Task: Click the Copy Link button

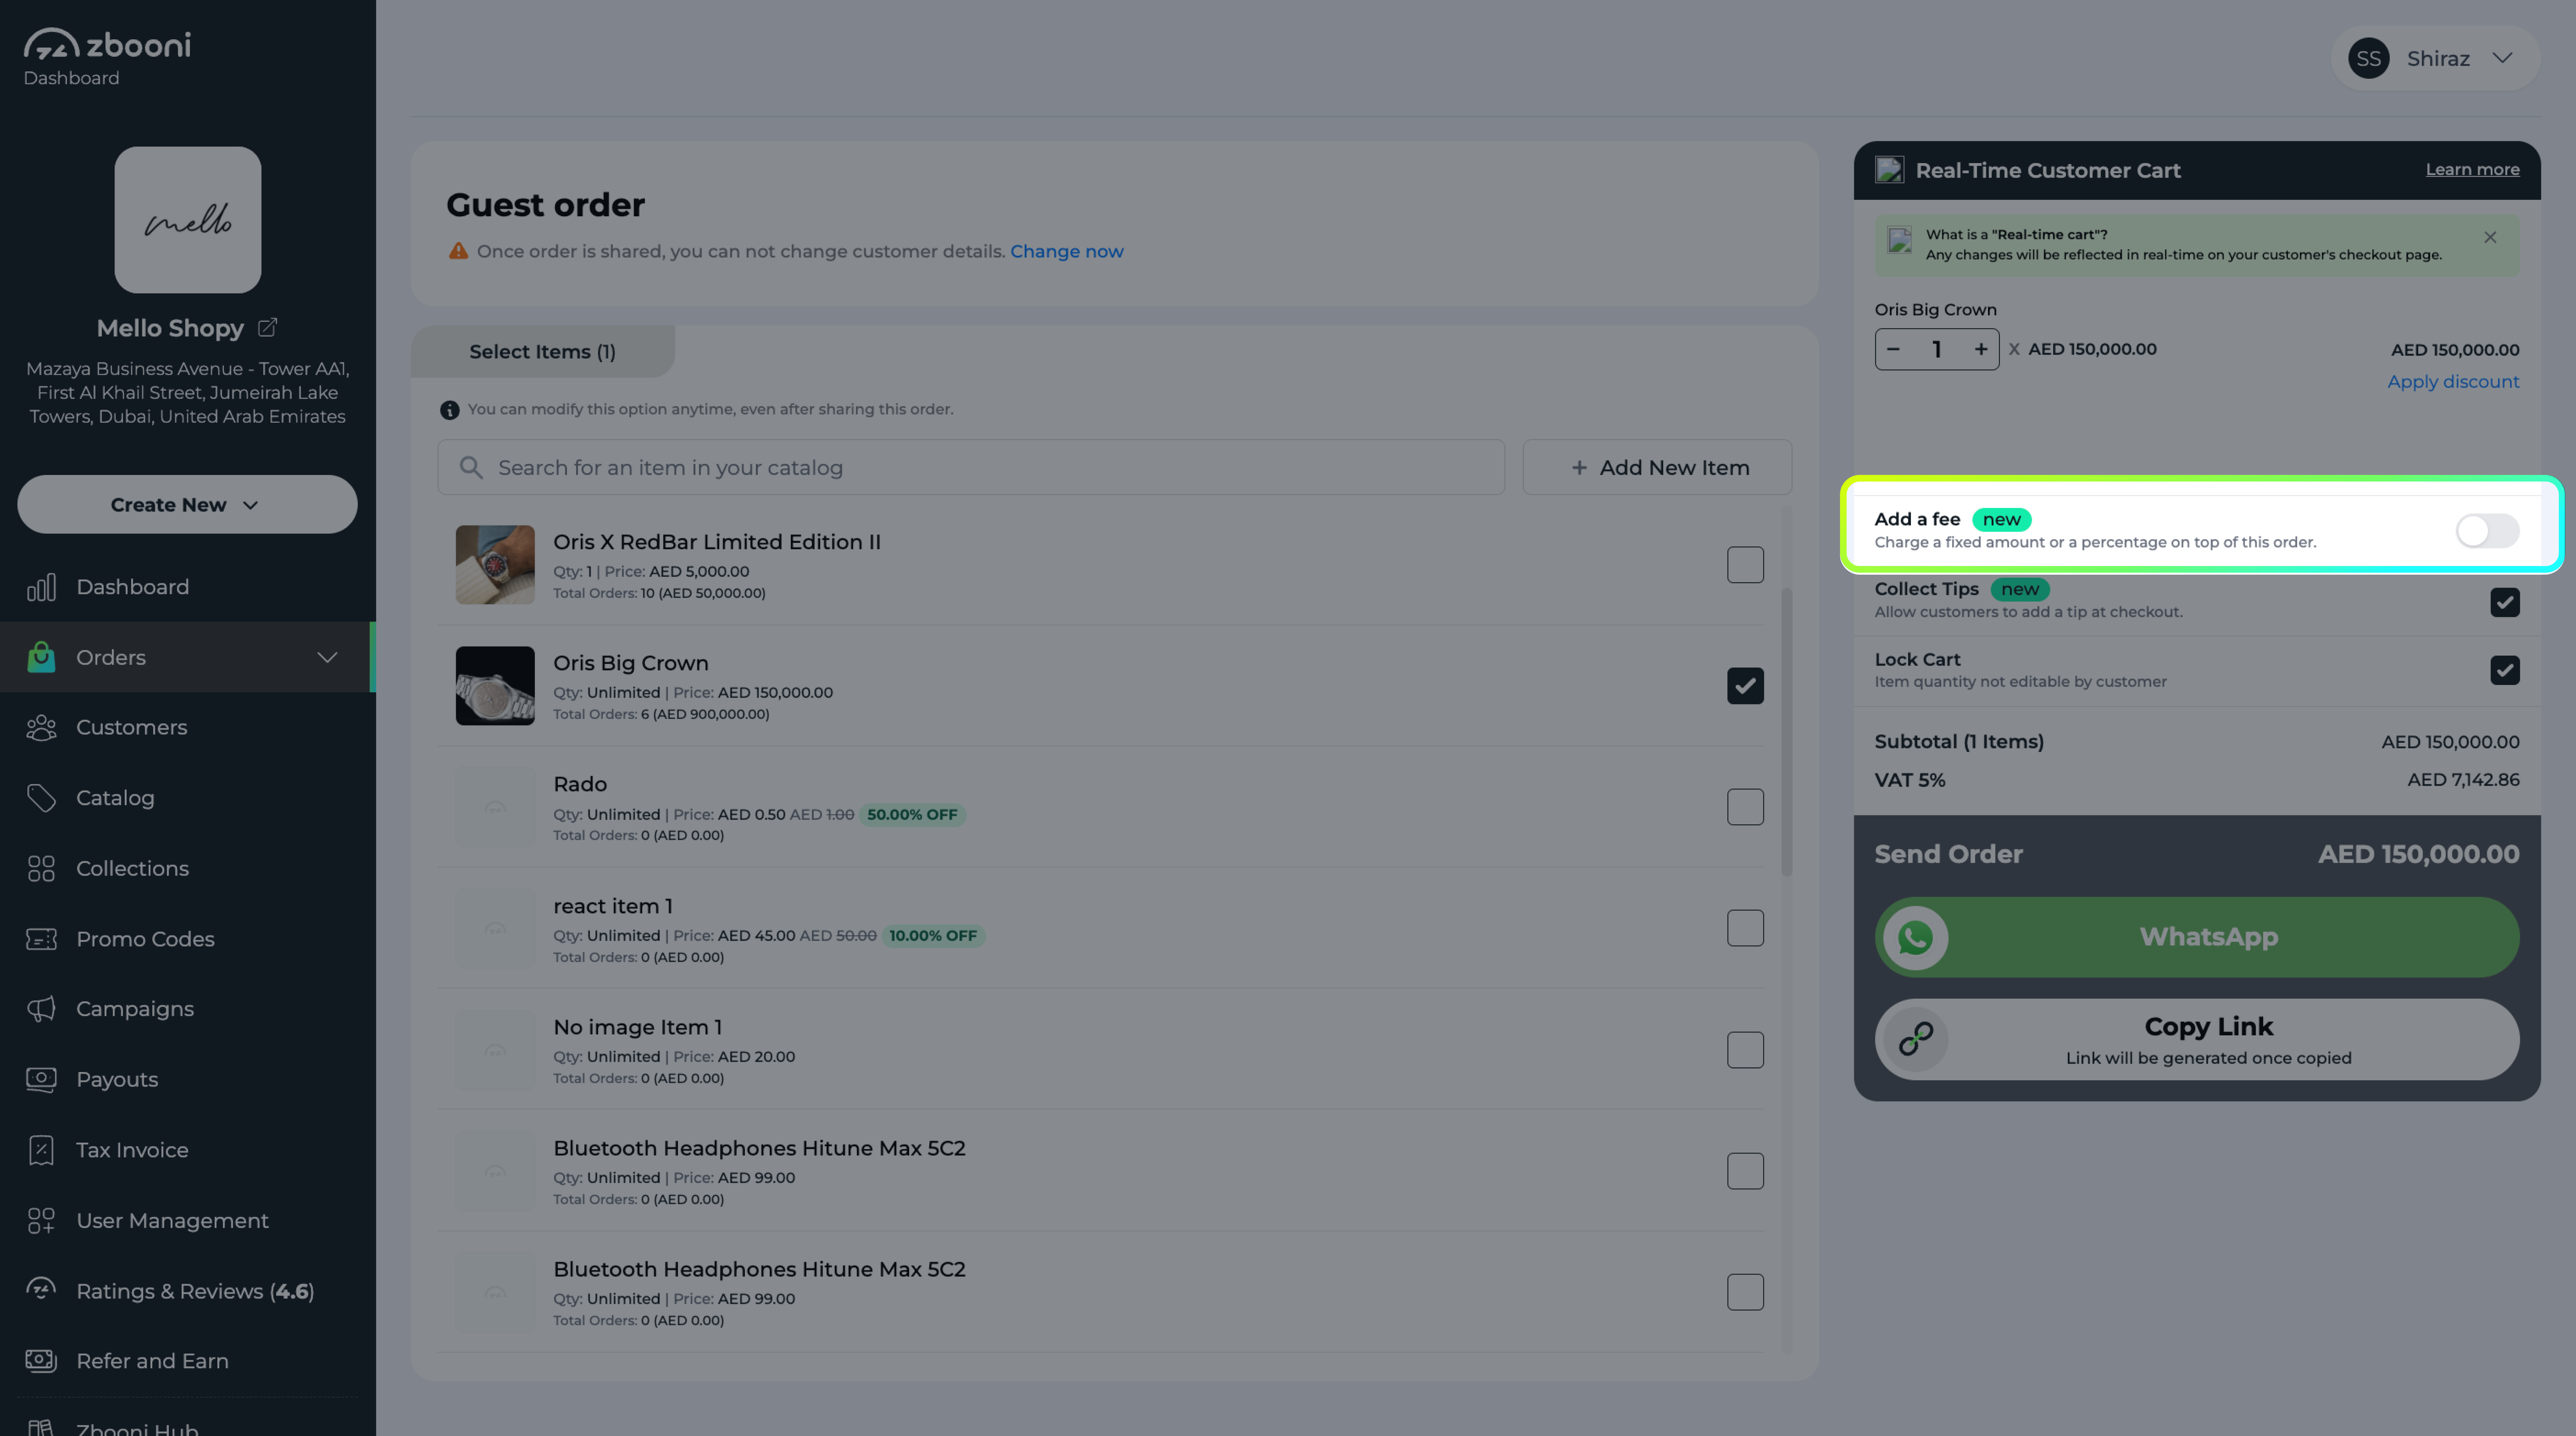Action: pyautogui.click(x=2197, y=1039)
